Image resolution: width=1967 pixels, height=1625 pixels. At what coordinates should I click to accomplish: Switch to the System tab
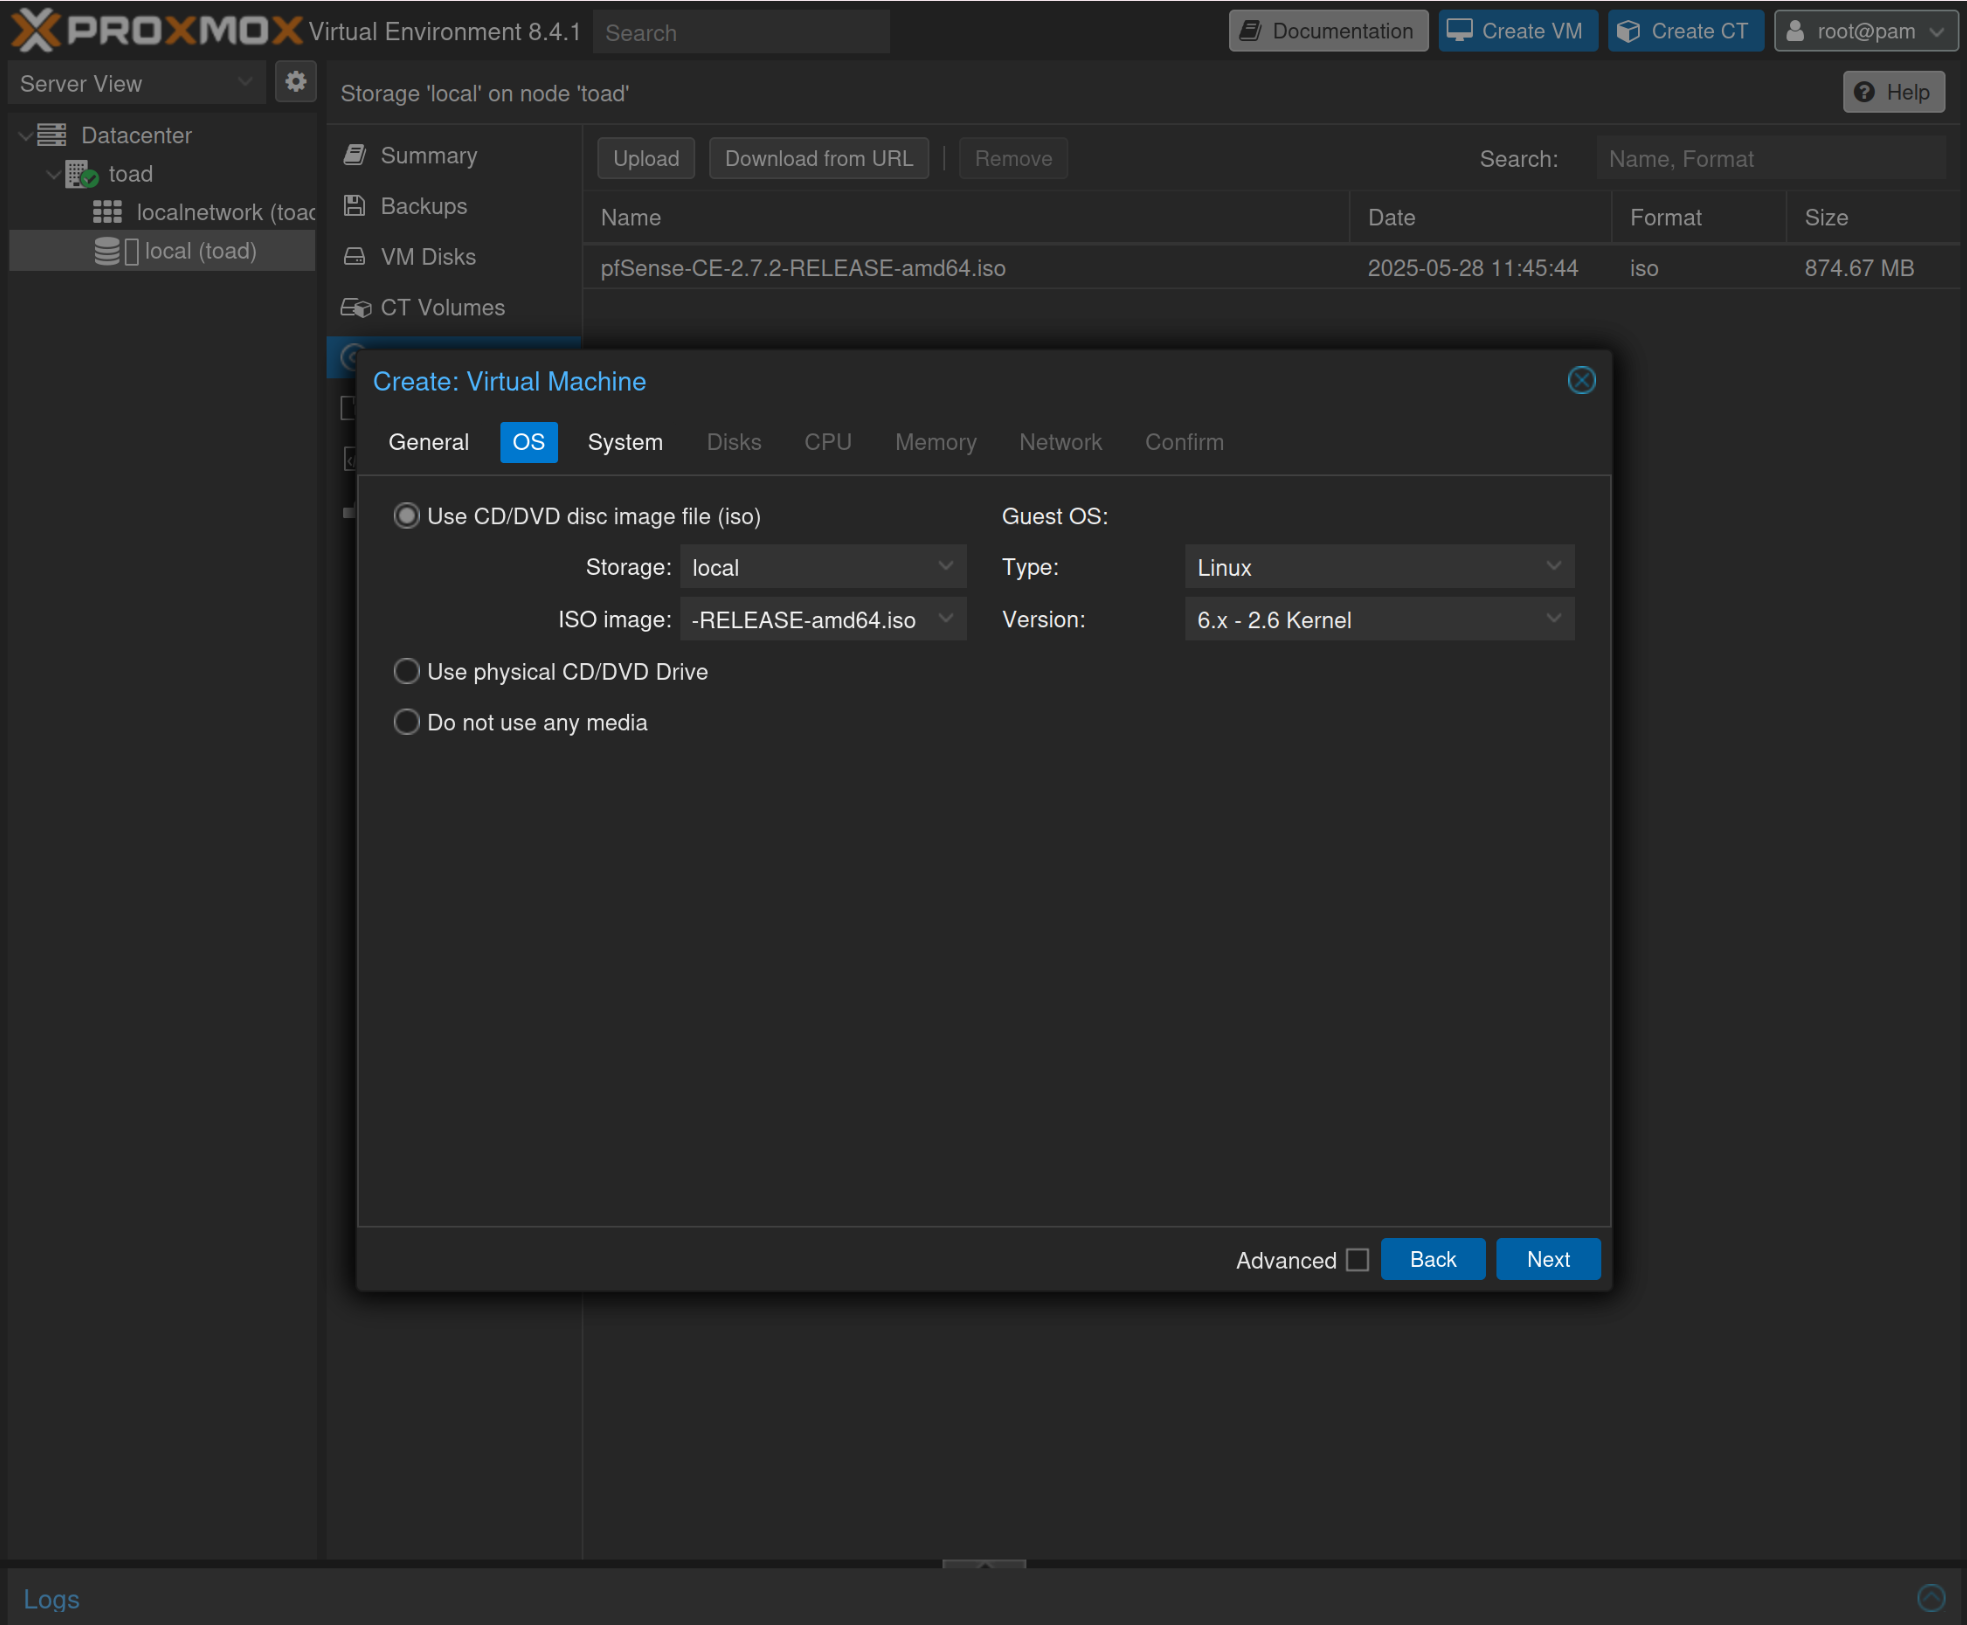[625, 442]
